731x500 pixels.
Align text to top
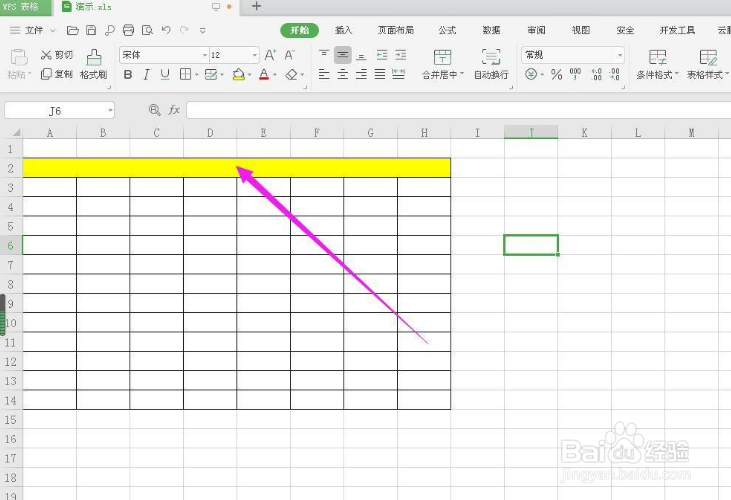pyautogui.click(x=324, y=55)
